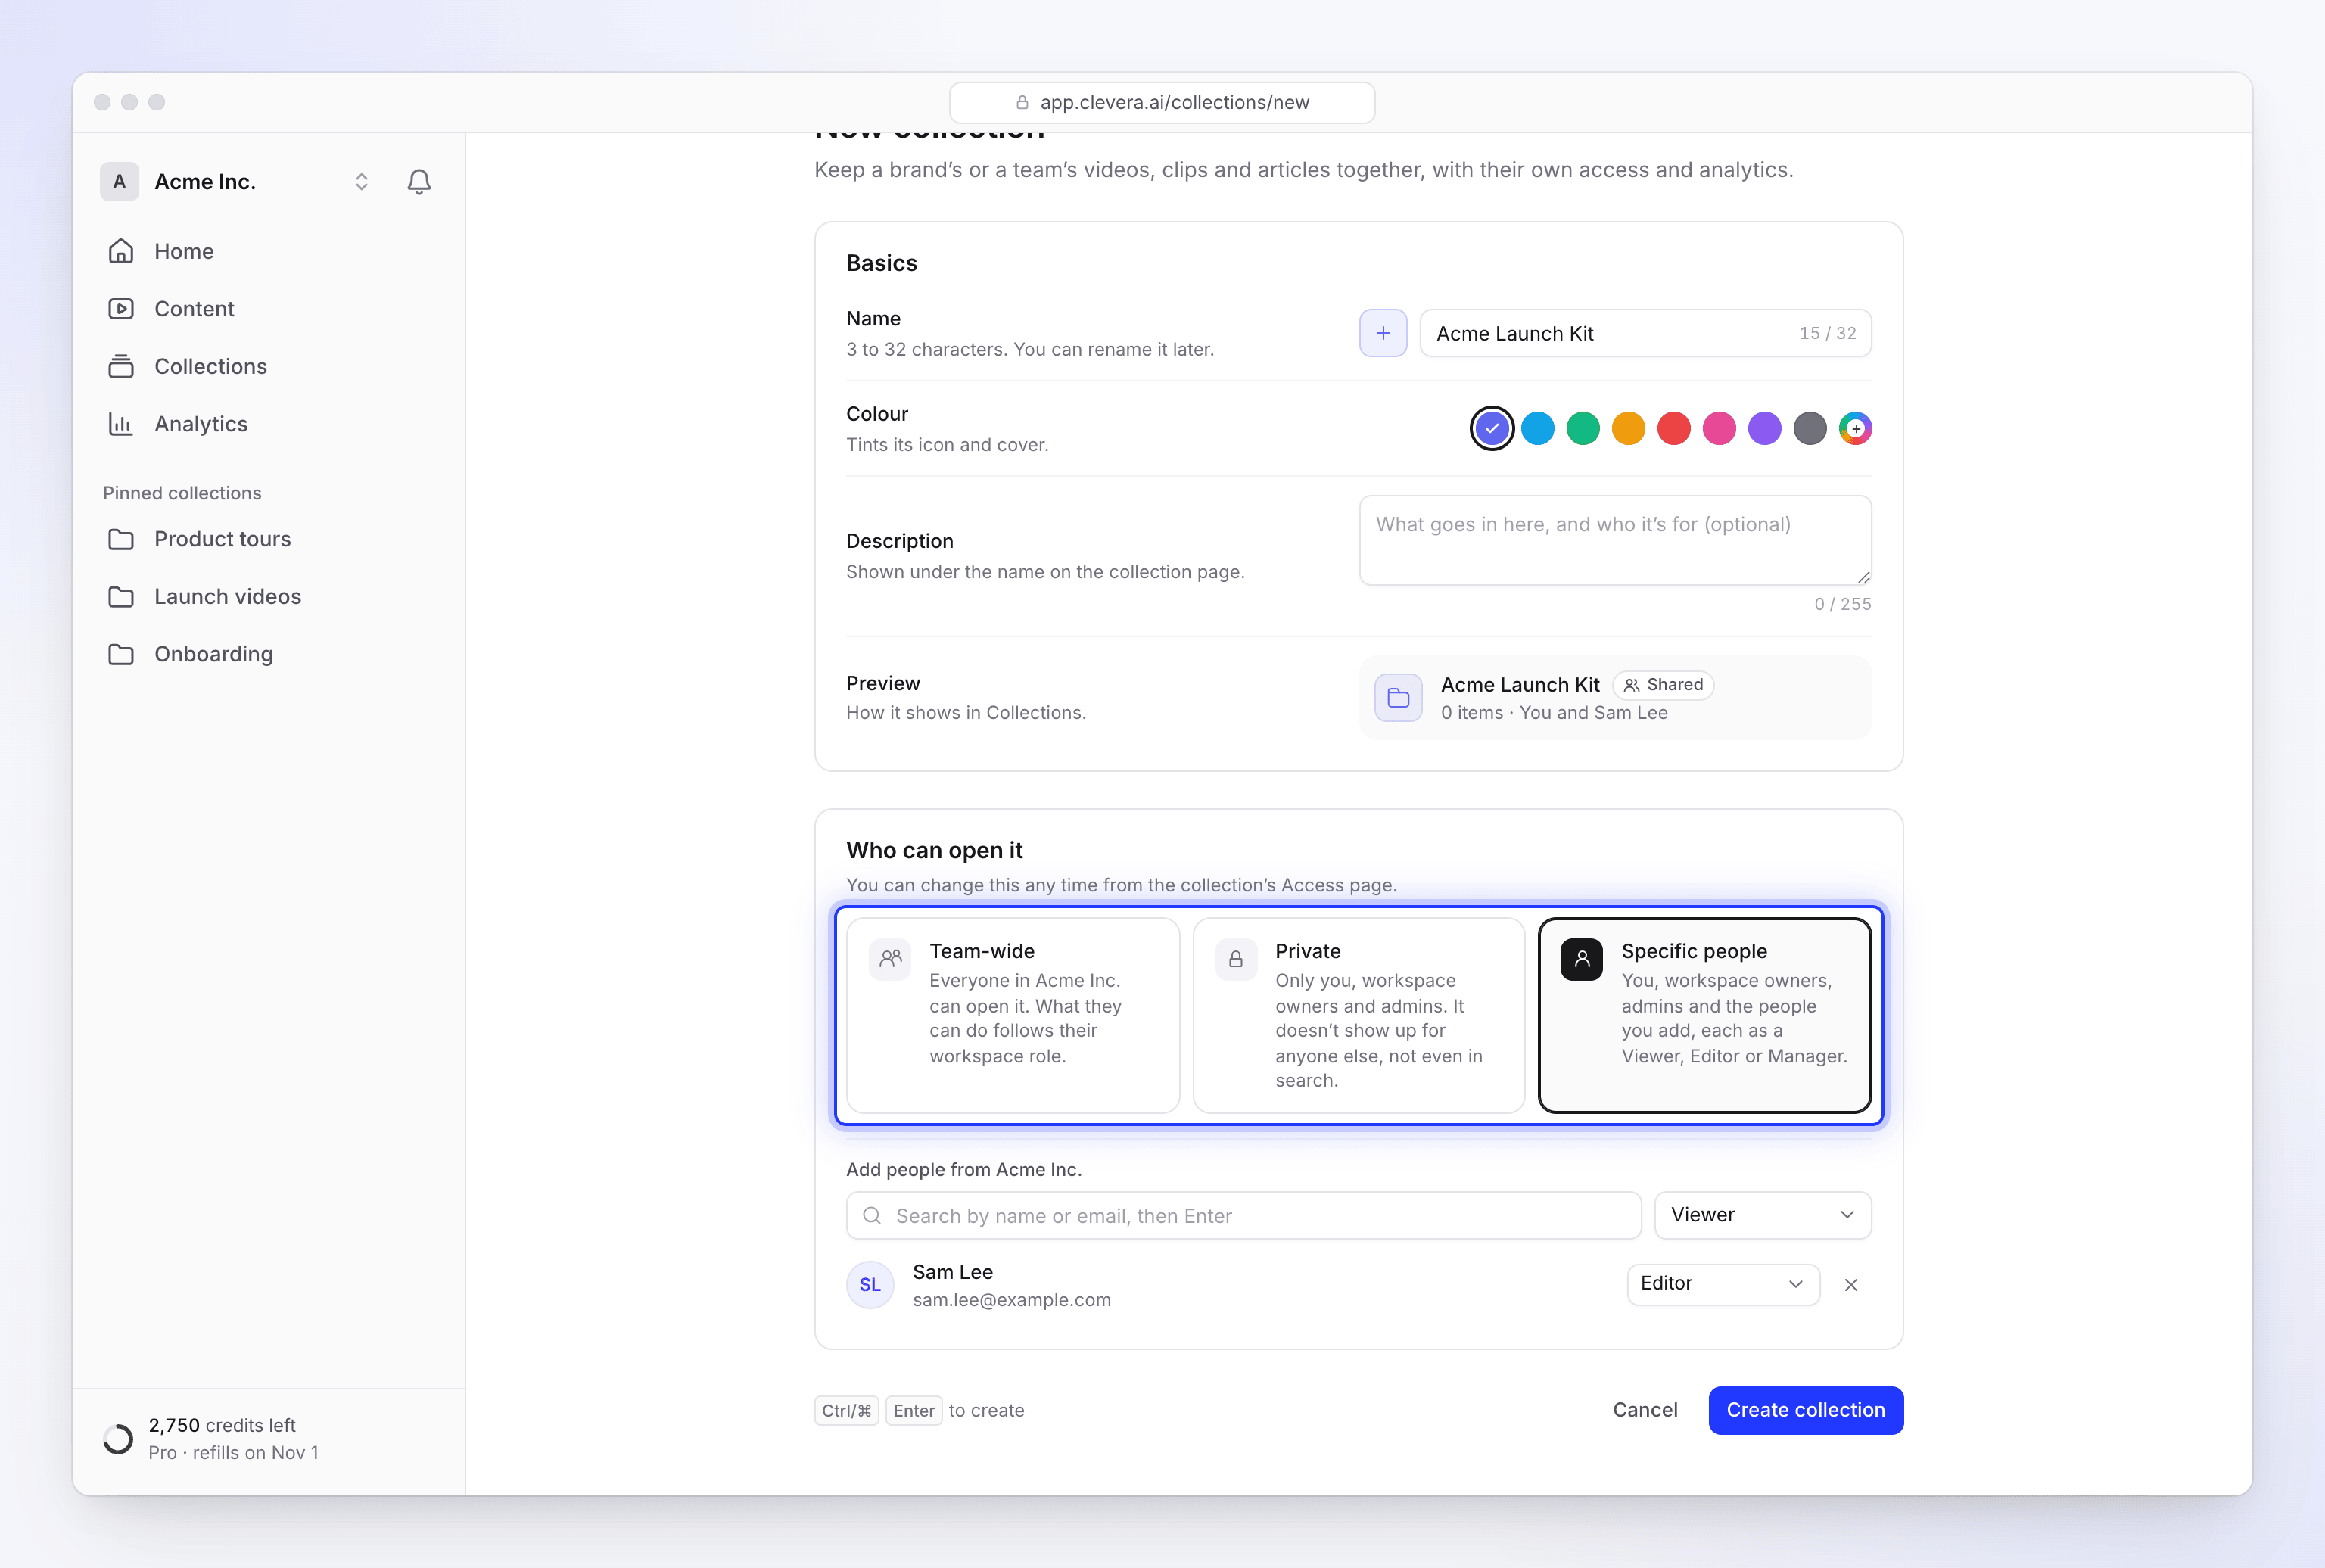This screenshot has height=1568, width=2325.
Task: Open the Viewer role dropdown
Action: point(1763,1215)
